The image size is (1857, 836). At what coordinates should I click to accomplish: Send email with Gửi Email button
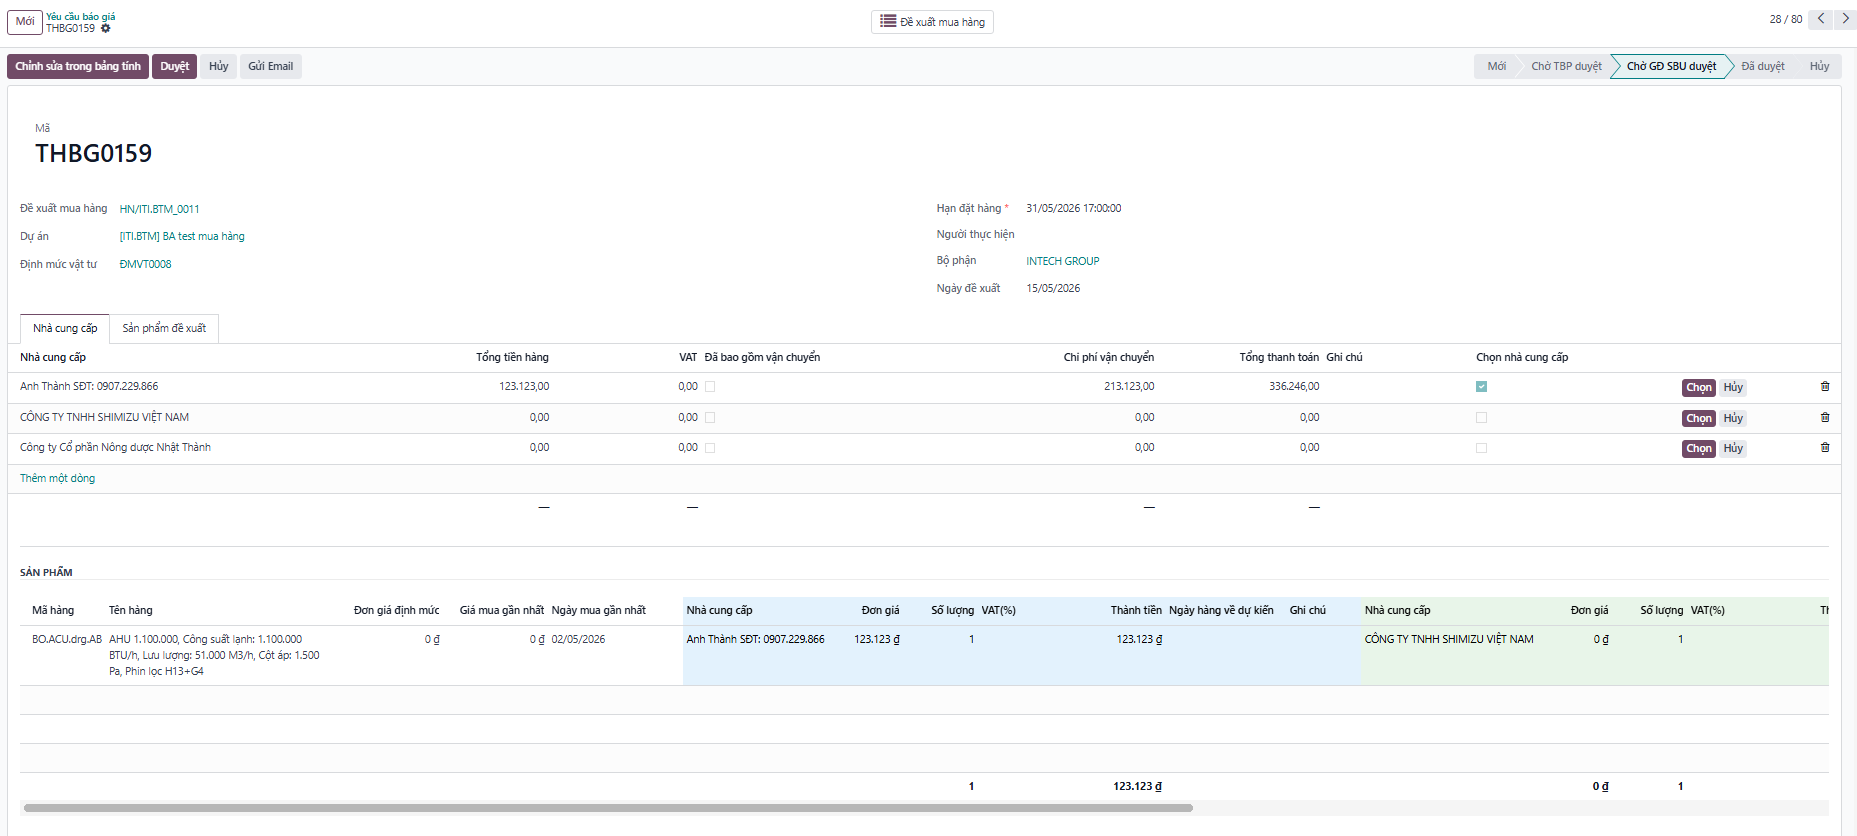click(270, 67)
